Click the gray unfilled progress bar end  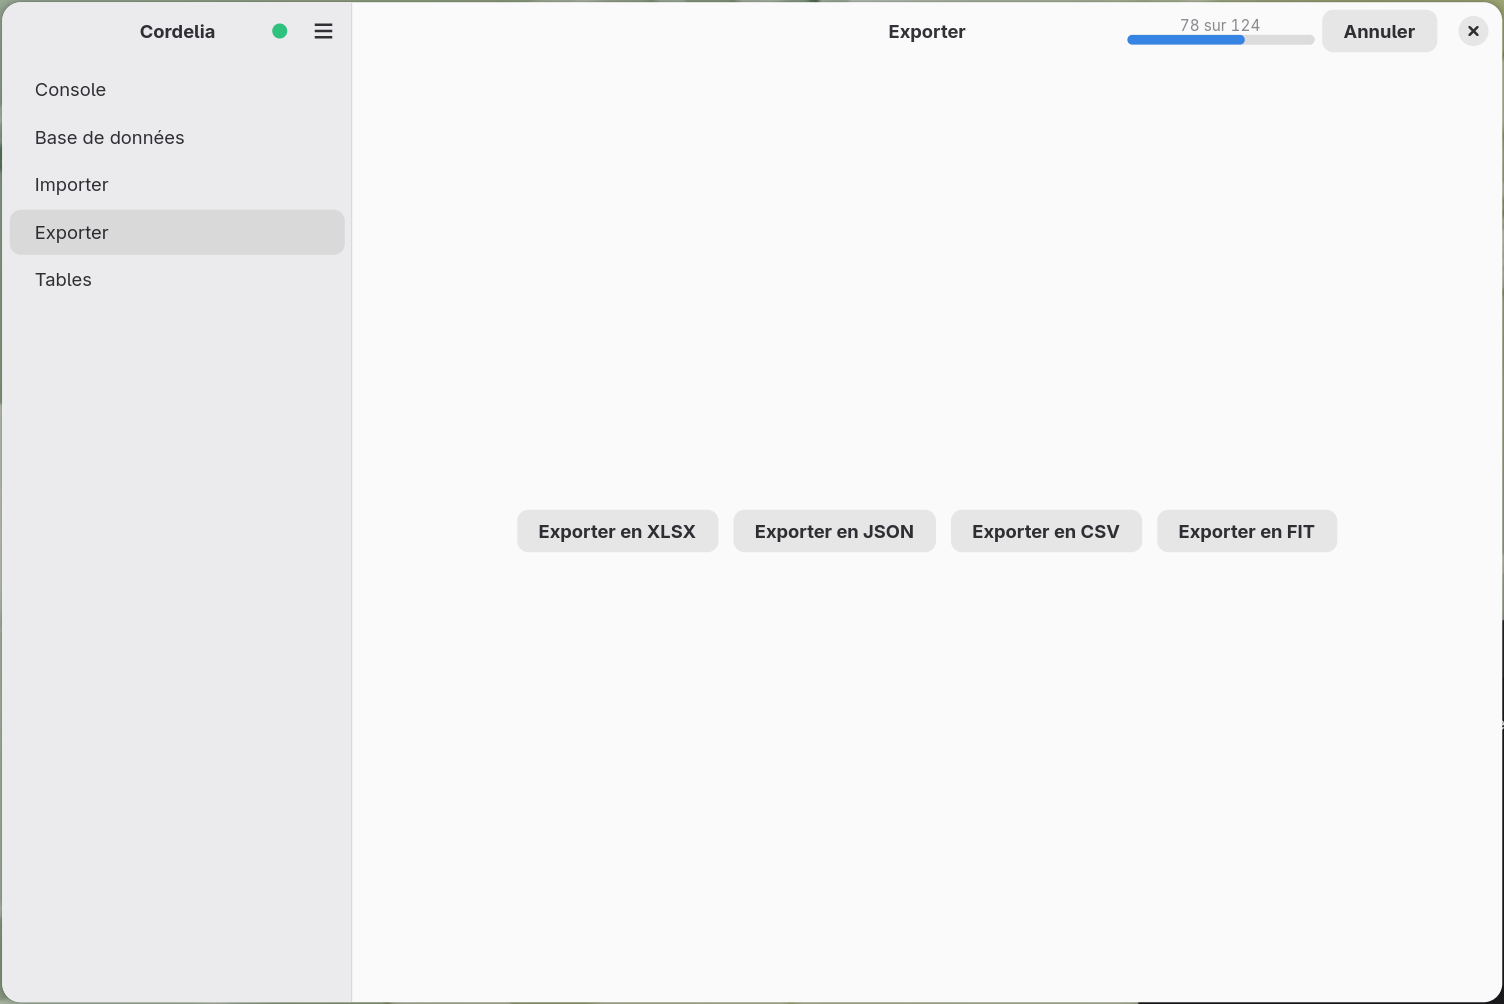(x=1280, y=40)
